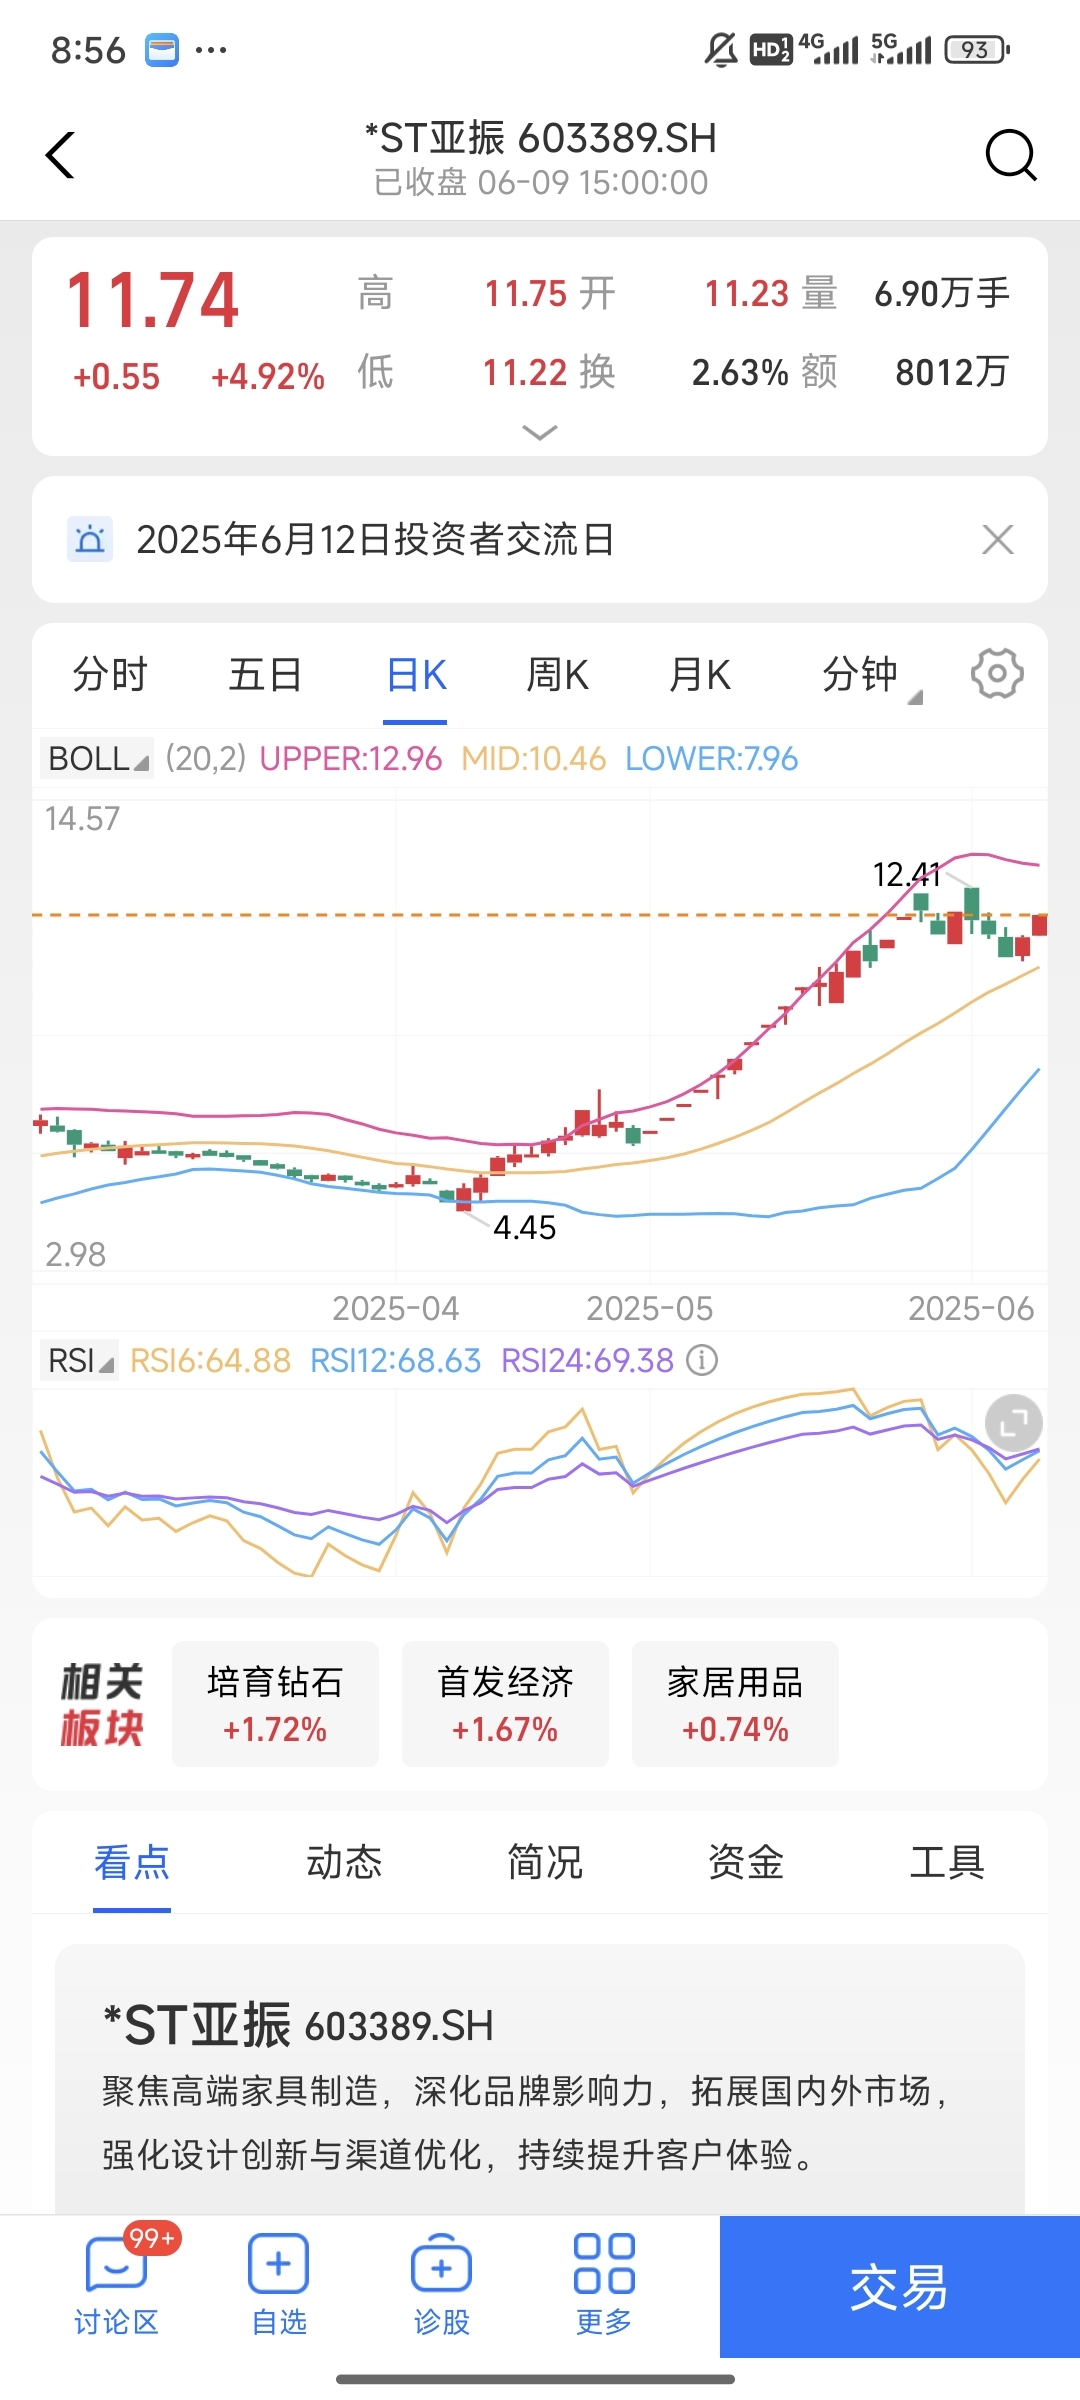Switch to 资金 tab

coord(746,1863)
